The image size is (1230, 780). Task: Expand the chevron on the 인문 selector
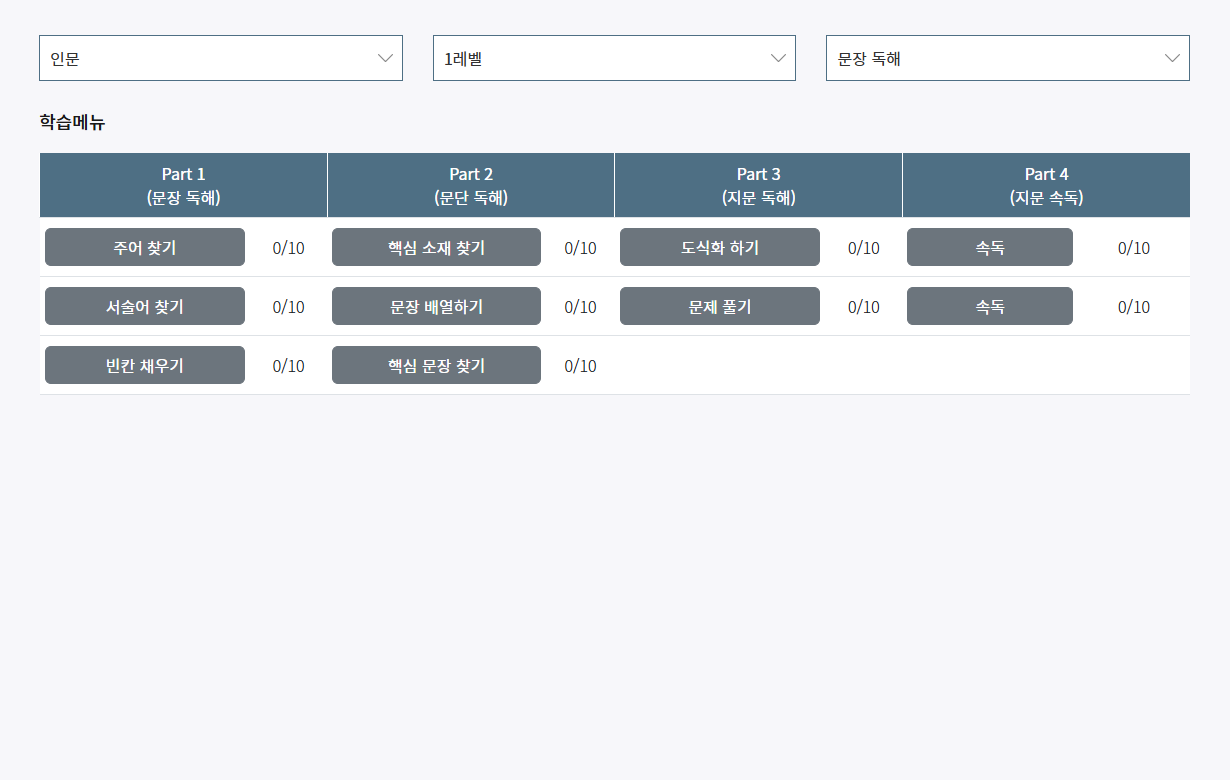click(x=385, y=57)
